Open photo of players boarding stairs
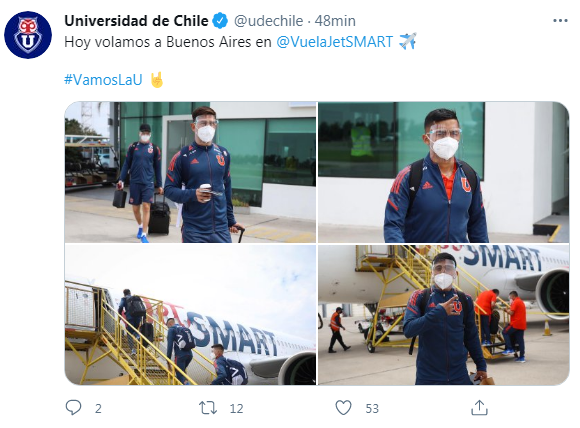 (190, 315)
